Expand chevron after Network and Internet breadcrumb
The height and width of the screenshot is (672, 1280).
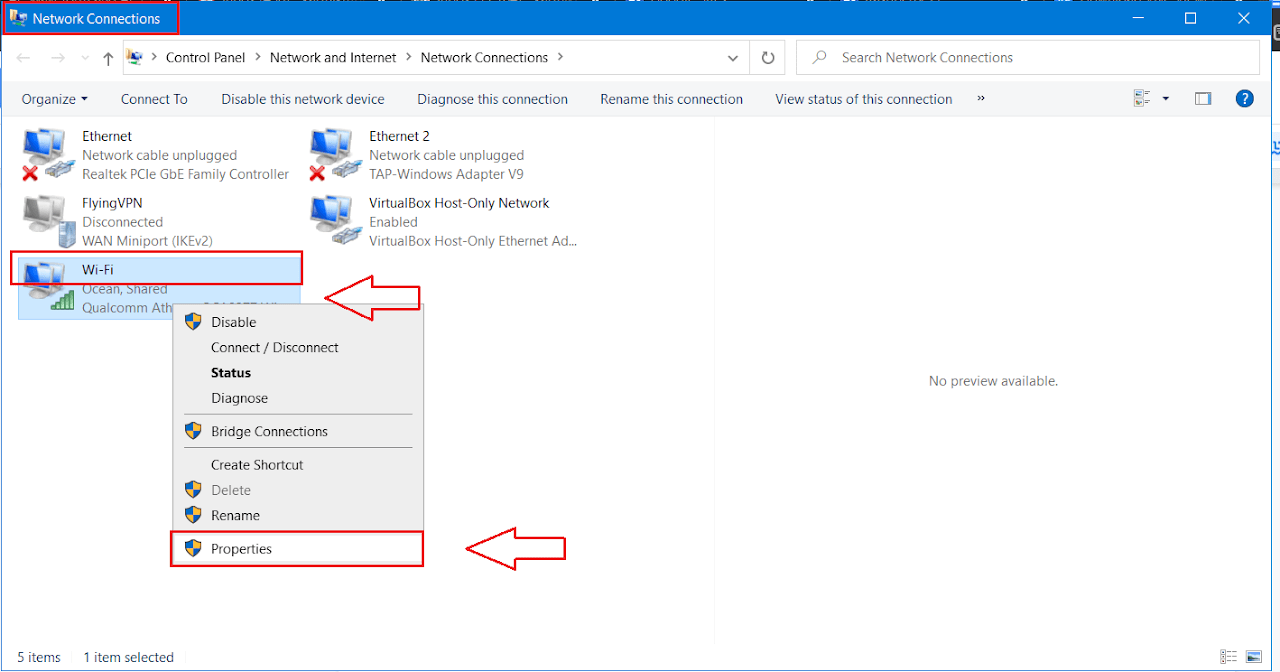408,58
